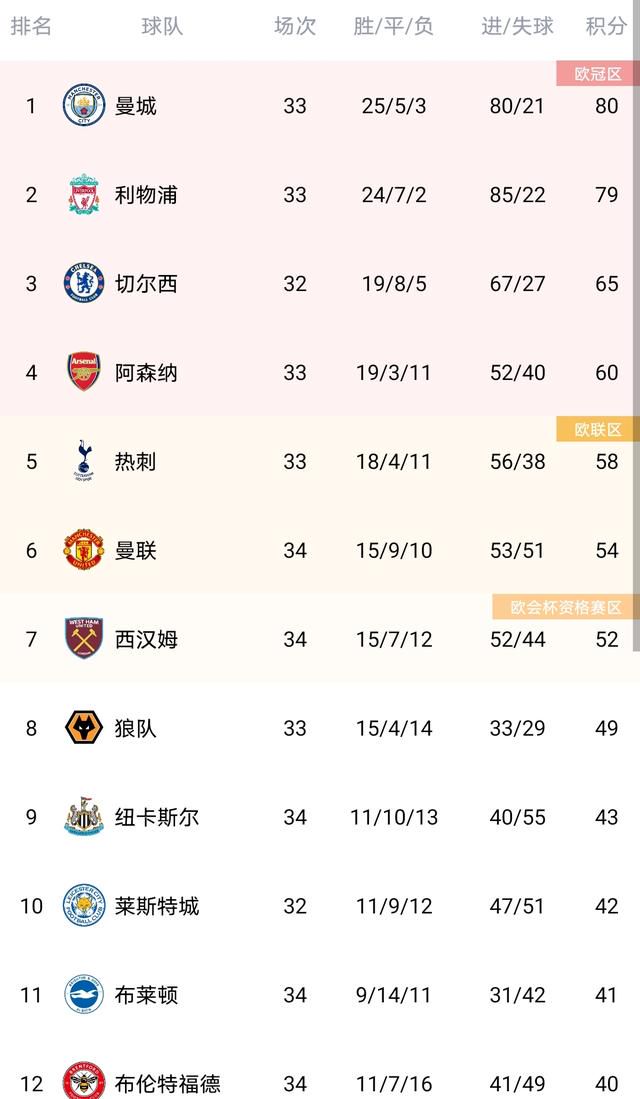
Task: Tap the 欧会杯资格赛区 zone tag
Action: pos(566,607)
